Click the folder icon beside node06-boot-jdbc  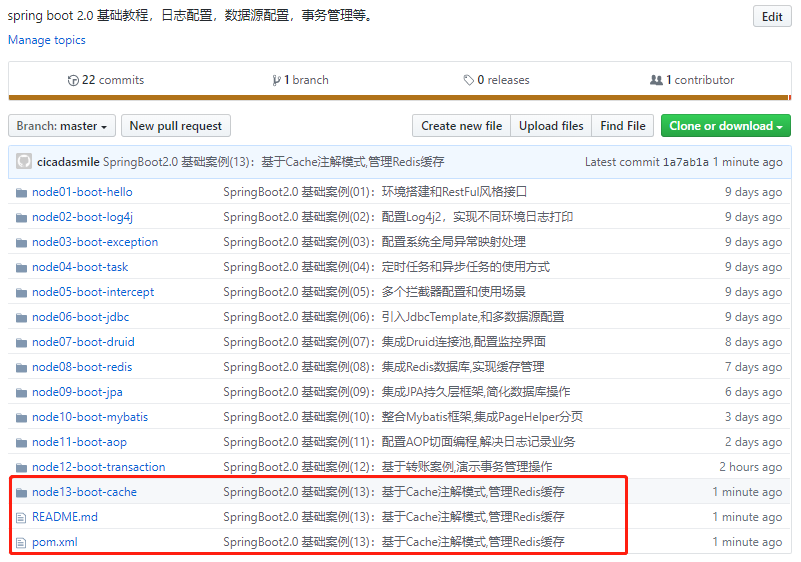(21, 318)
